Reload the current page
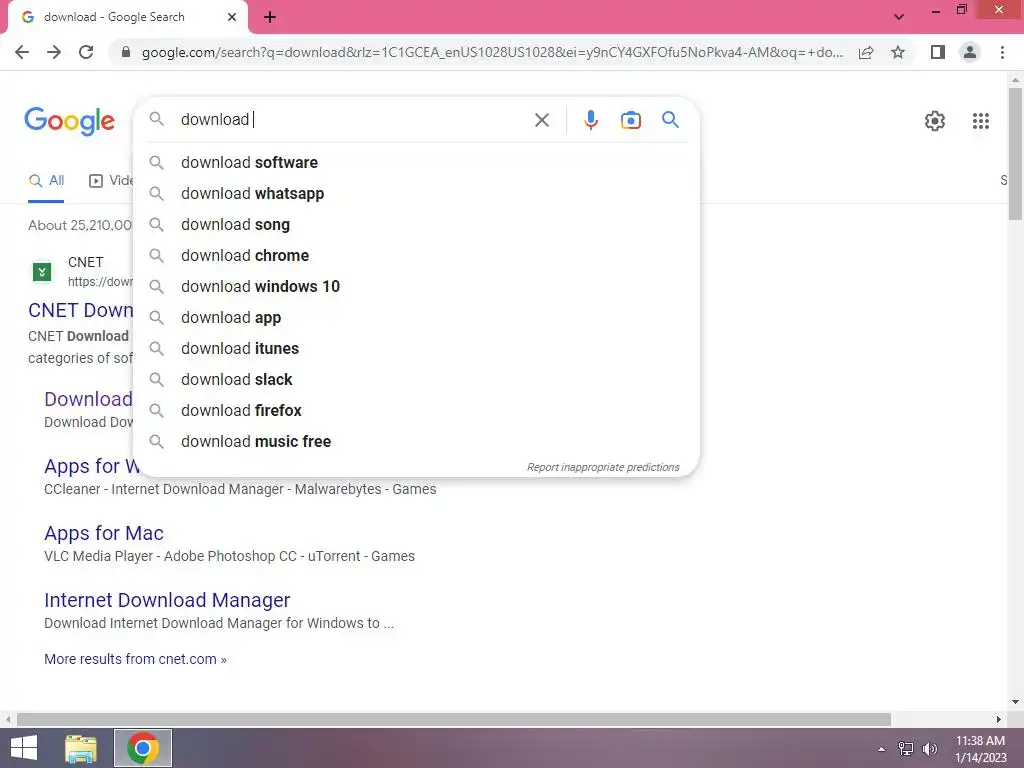 click(86, 52)
